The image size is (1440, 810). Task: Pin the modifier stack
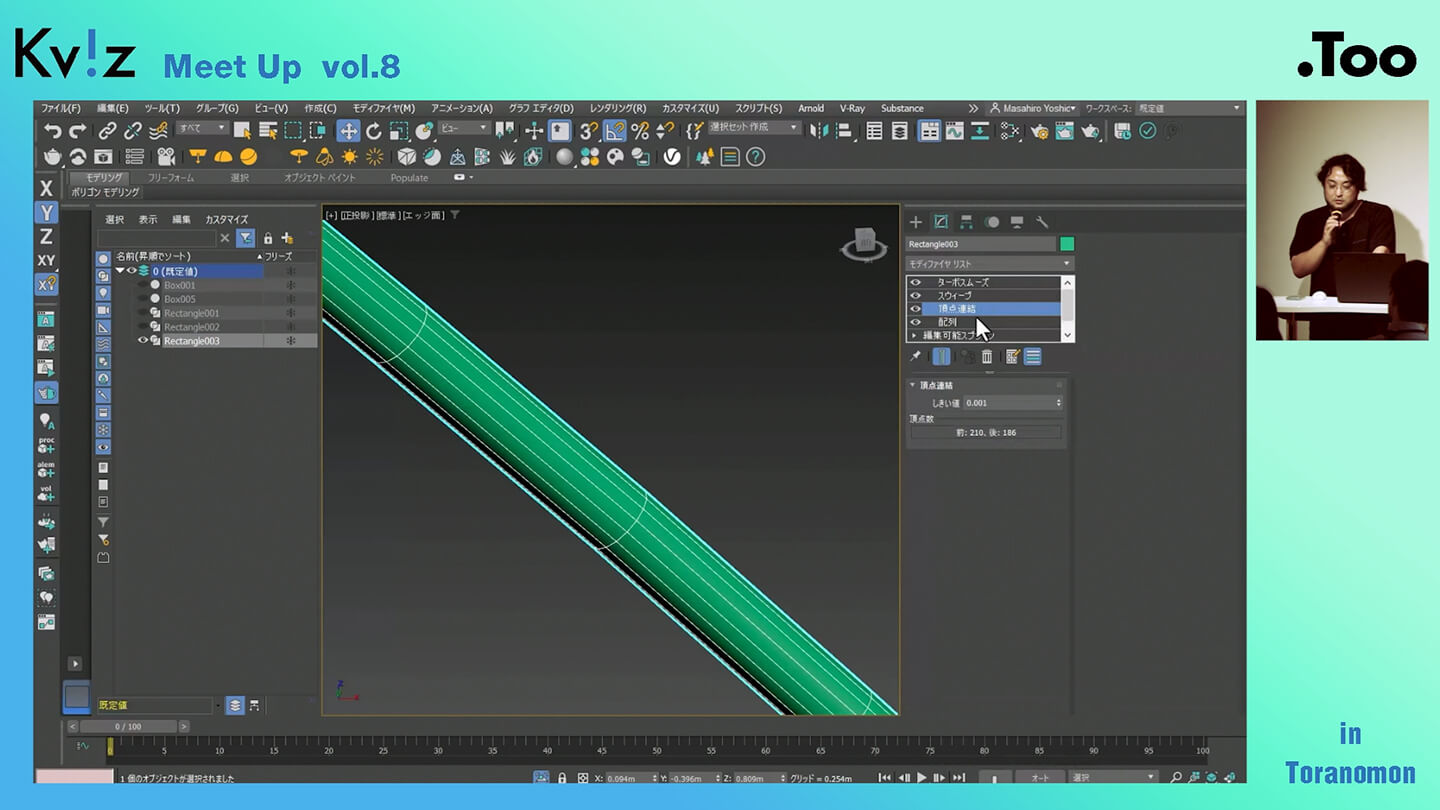(915, 357)
